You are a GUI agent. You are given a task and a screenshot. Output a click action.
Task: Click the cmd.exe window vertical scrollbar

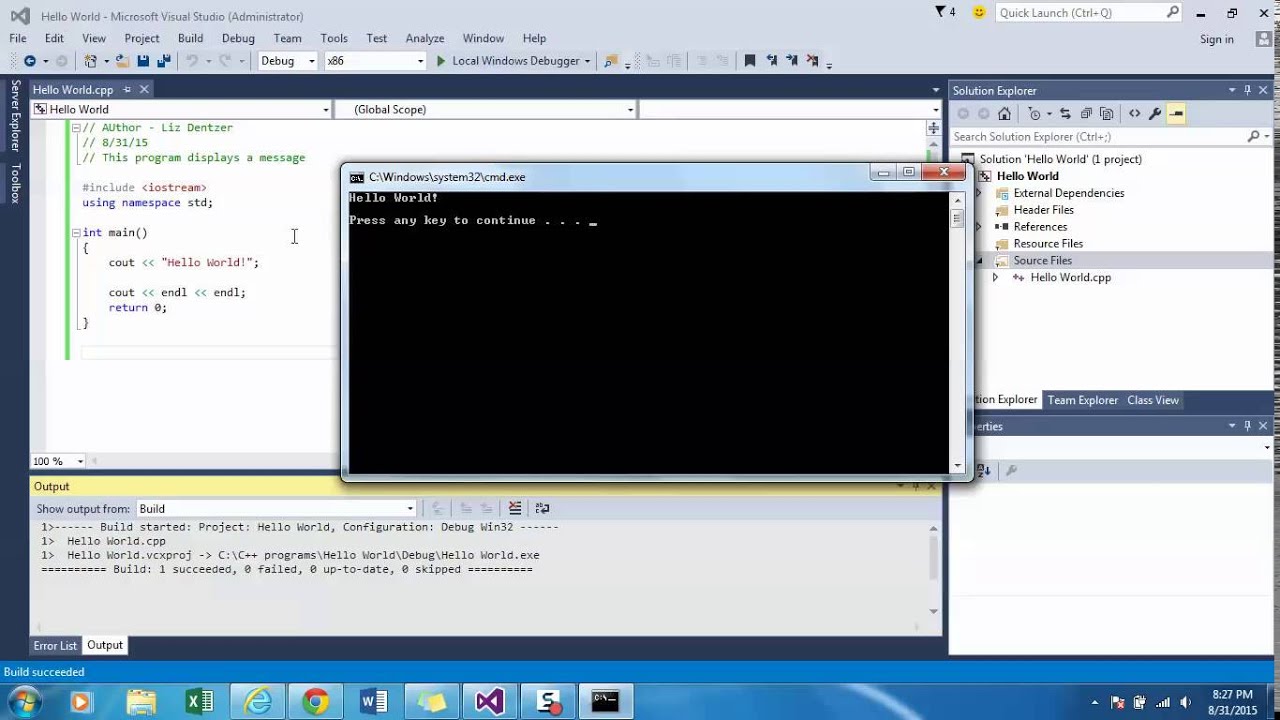957,332
